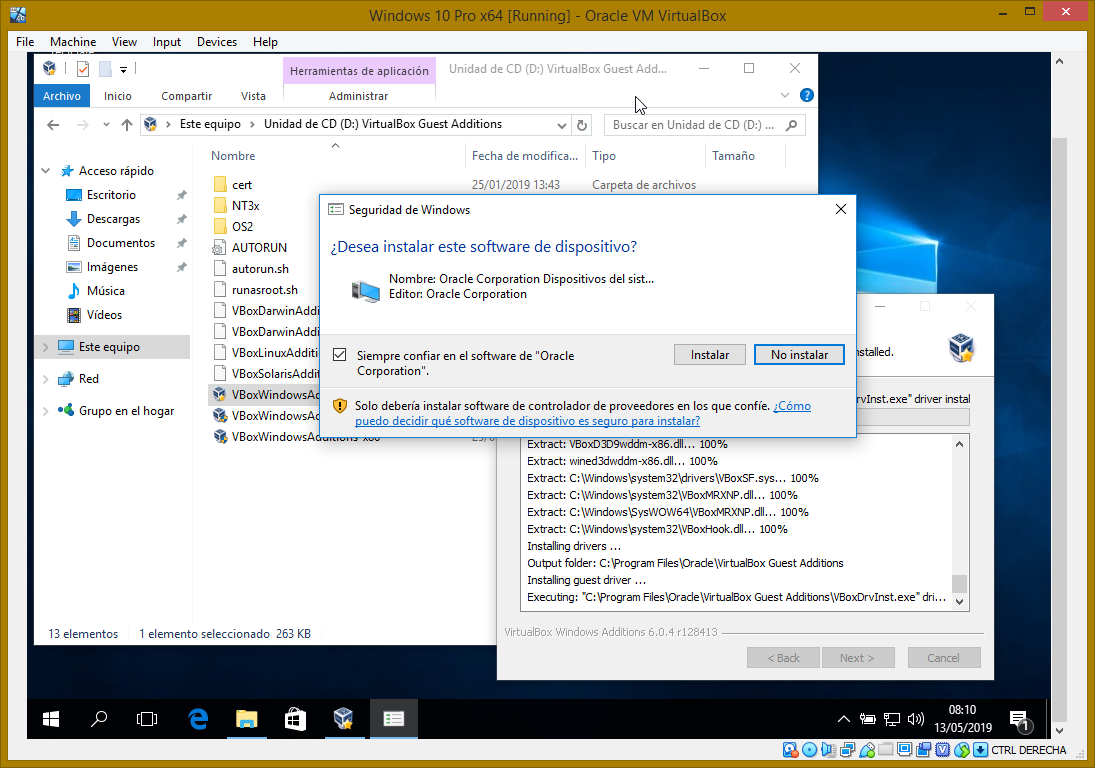Click the network adapters status icon
The image size is (1095, 768).
848,750
